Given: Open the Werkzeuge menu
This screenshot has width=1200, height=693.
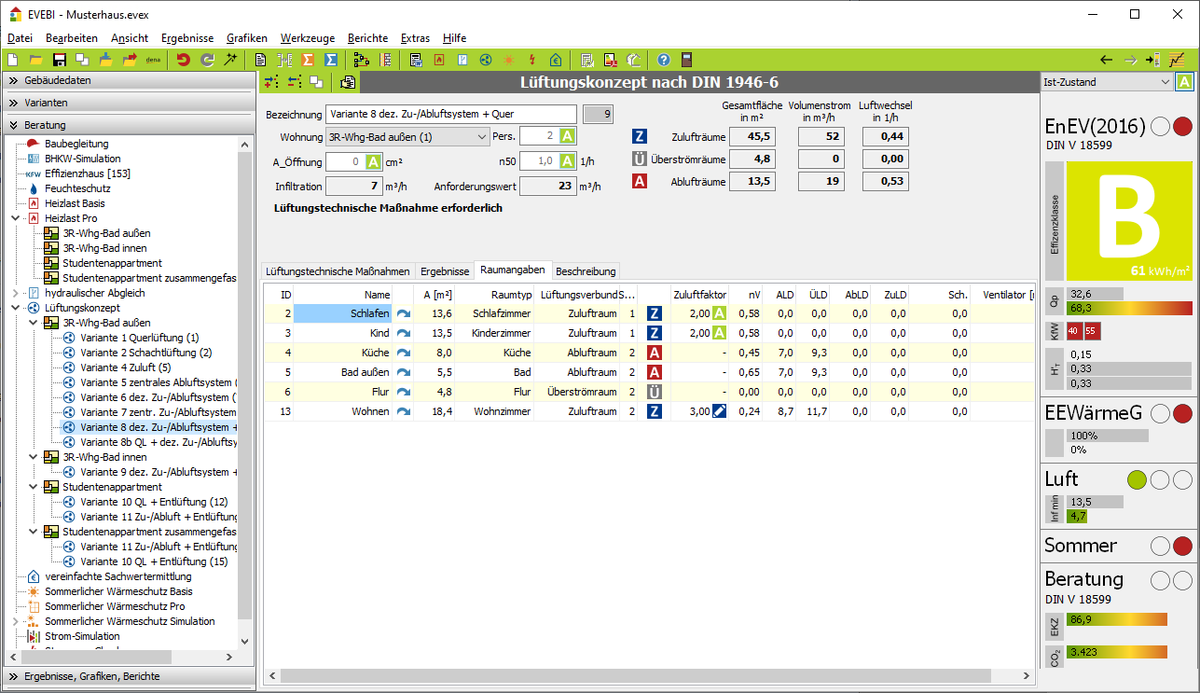Looking at the screenshot, I should point(308,37).
